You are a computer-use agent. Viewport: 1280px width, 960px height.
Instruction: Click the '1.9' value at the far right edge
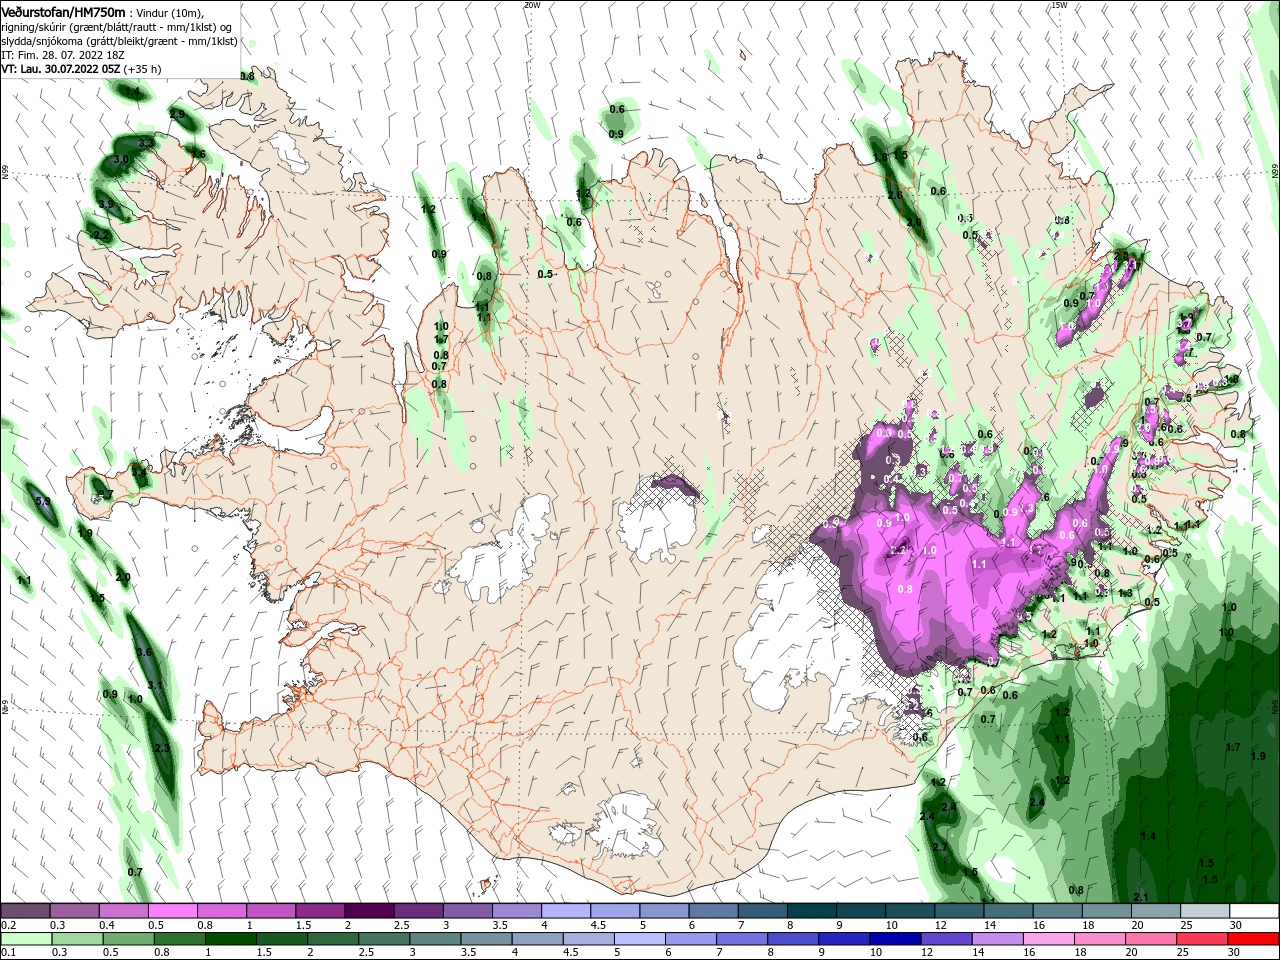(x=1258, y=756)
